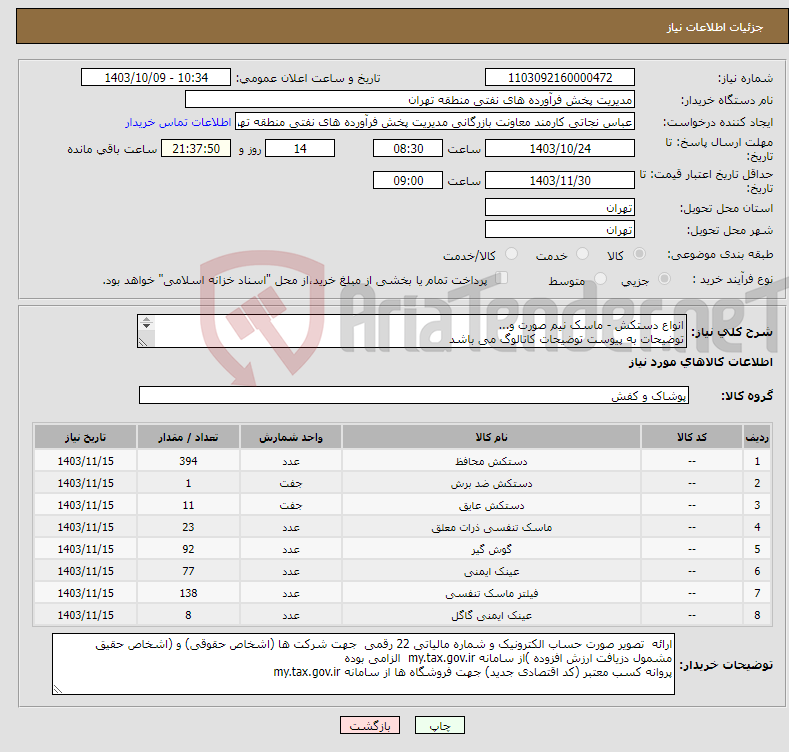The height and width of the screenshot is (752, 789).
Task: Click the goods group field پوشاک و کفش
Action: pyautogui.click(x=414, y=396)
